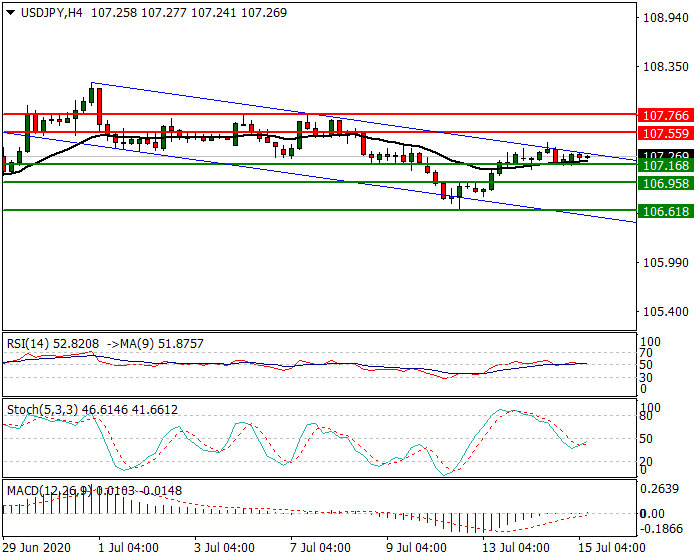The width and height of the screenshot is (700, 560).
Task: Click the Stochastic value 46.6146 41.6612
Action: tap(130, 410)
